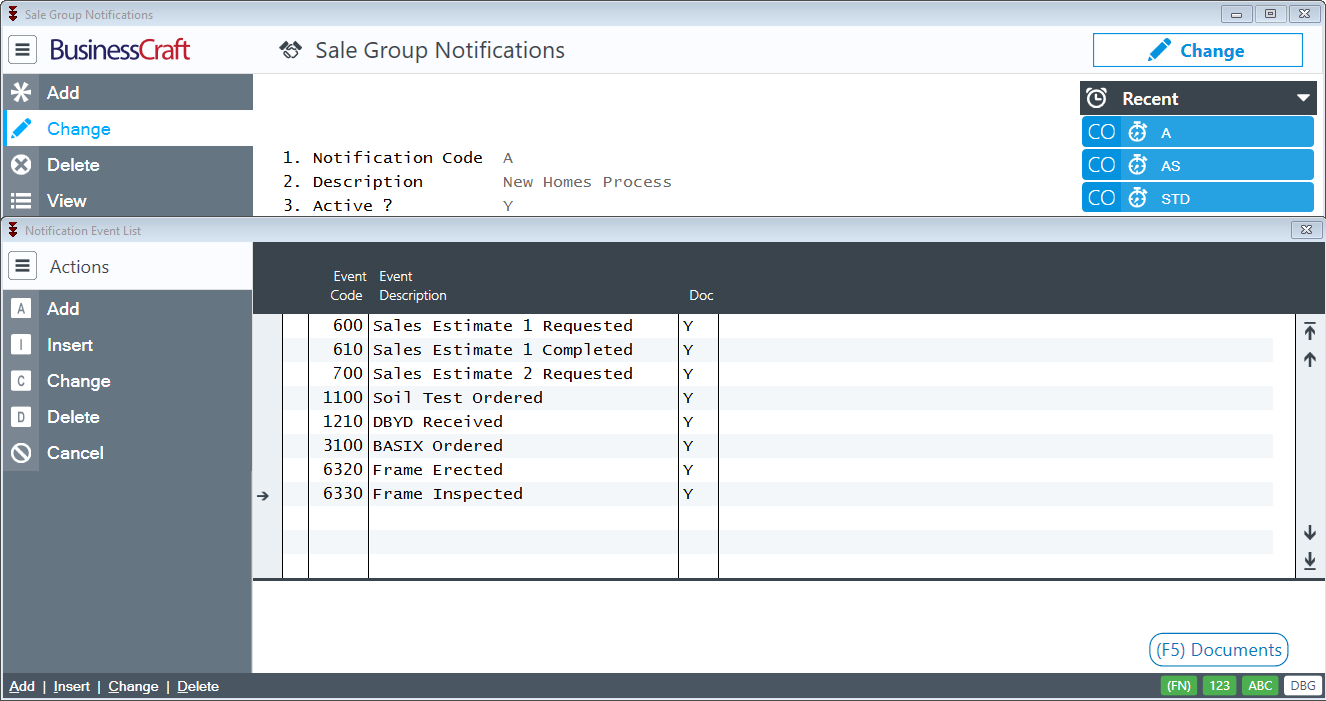Select row Frame Erected
The image size is (1326, 701).
pos(777,470)
